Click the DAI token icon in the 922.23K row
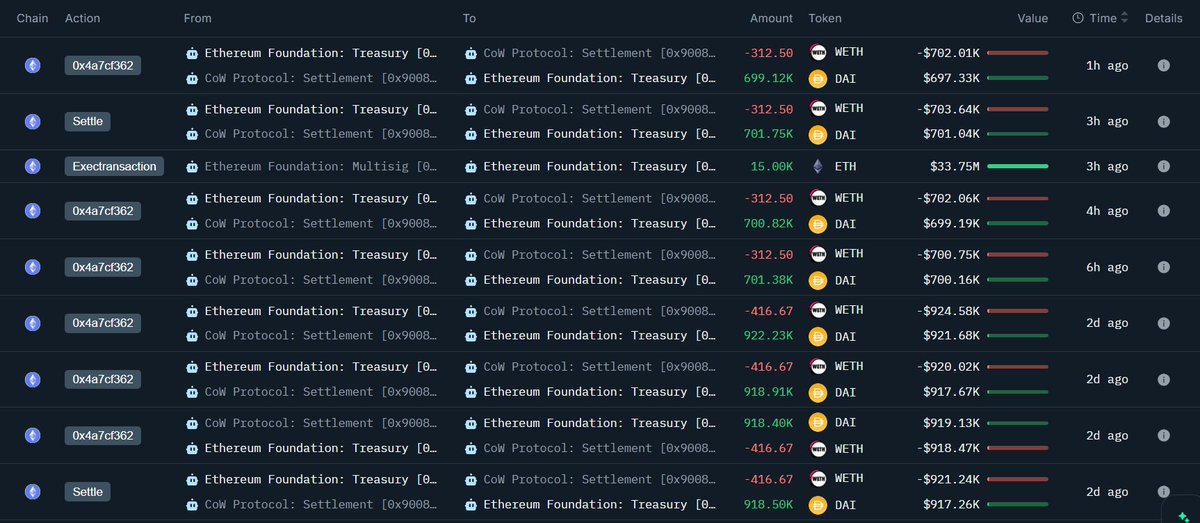This screenshot has height=523, width=1200. click(817, 336)
